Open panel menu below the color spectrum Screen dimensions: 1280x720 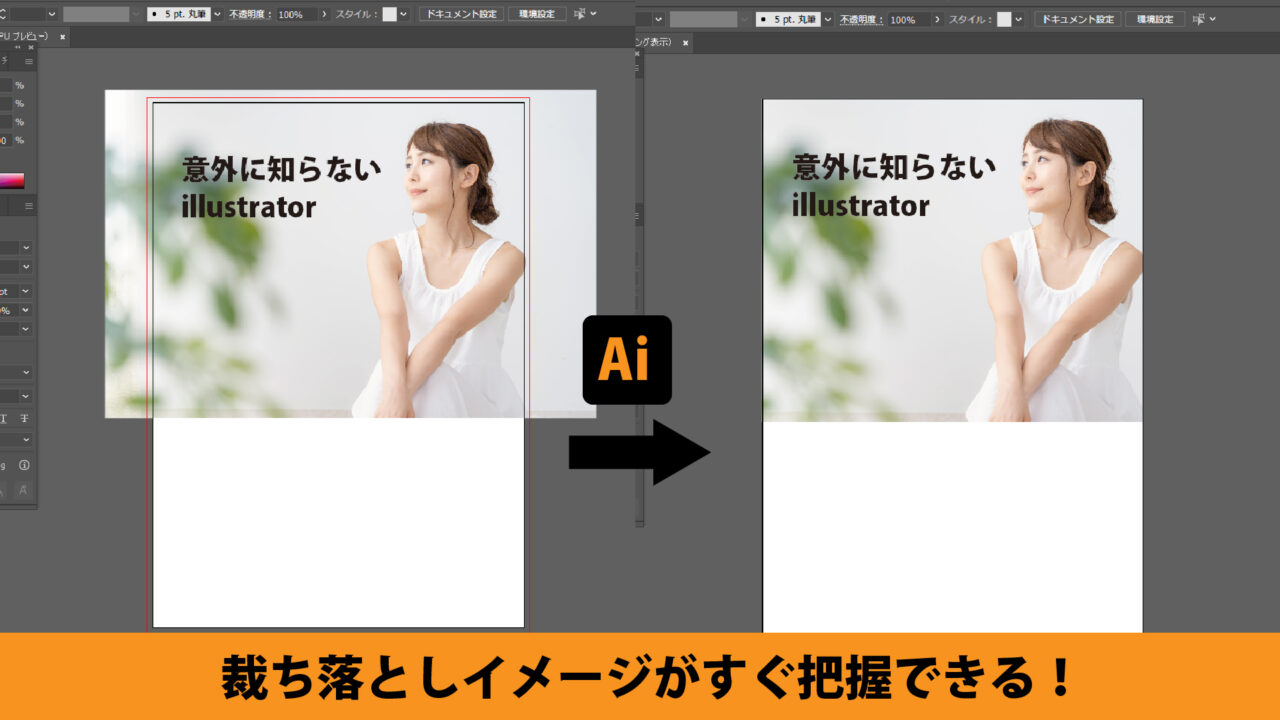click(29, 206)
